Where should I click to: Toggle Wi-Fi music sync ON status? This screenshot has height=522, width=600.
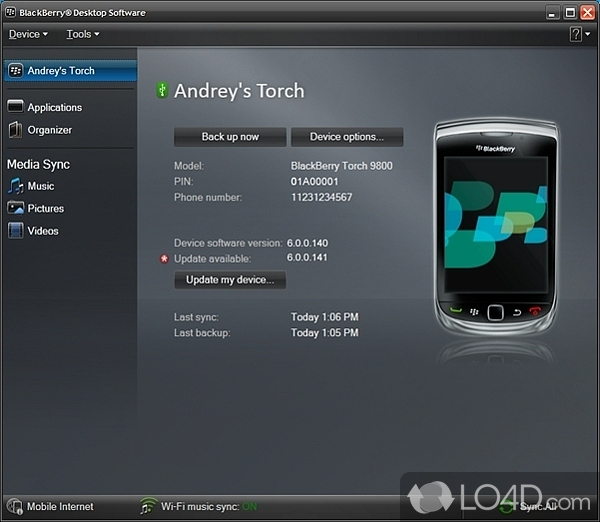pos(249,507)
